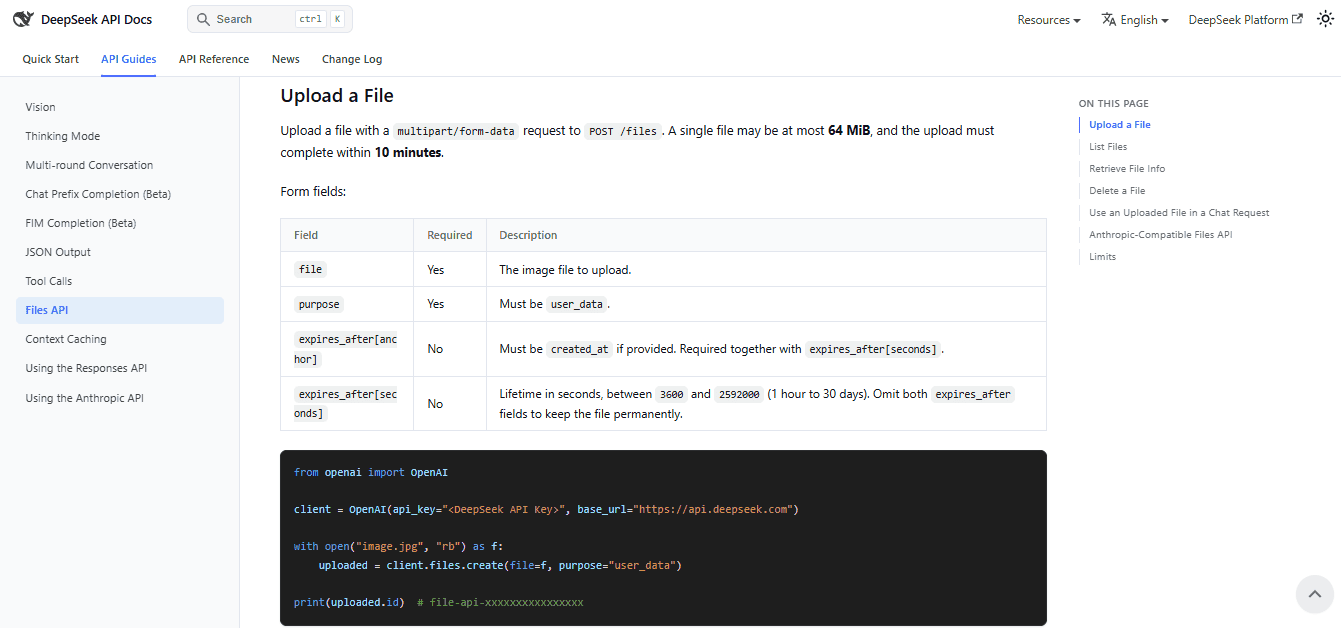Select Files API in the sidebar
Image resolution: width=1341 pixels, height=628 pixels.
click(x=120, y=310)
